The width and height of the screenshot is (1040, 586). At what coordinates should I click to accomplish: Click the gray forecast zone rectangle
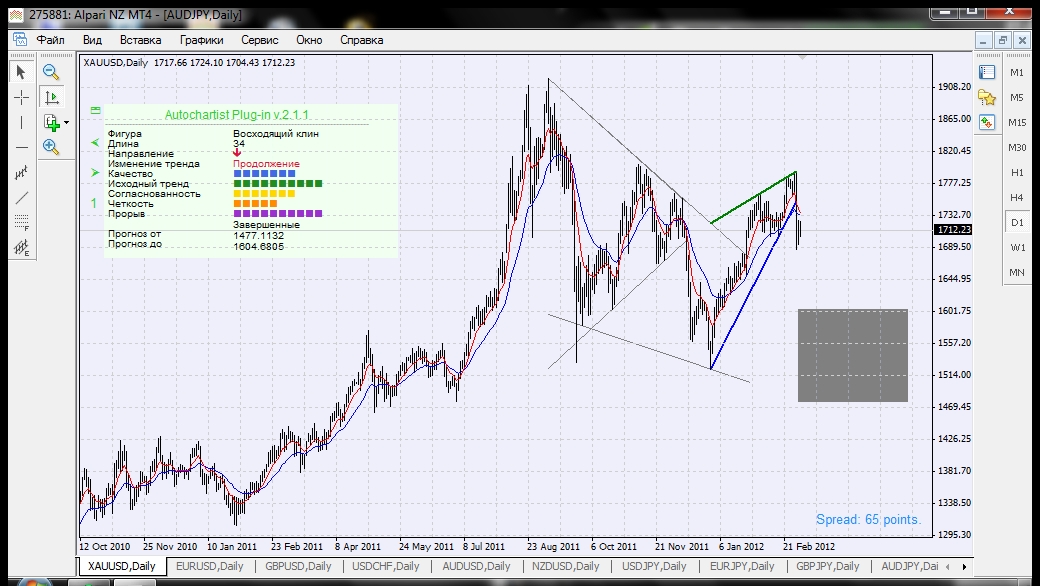pyautogui.click(x=853, y=355)
